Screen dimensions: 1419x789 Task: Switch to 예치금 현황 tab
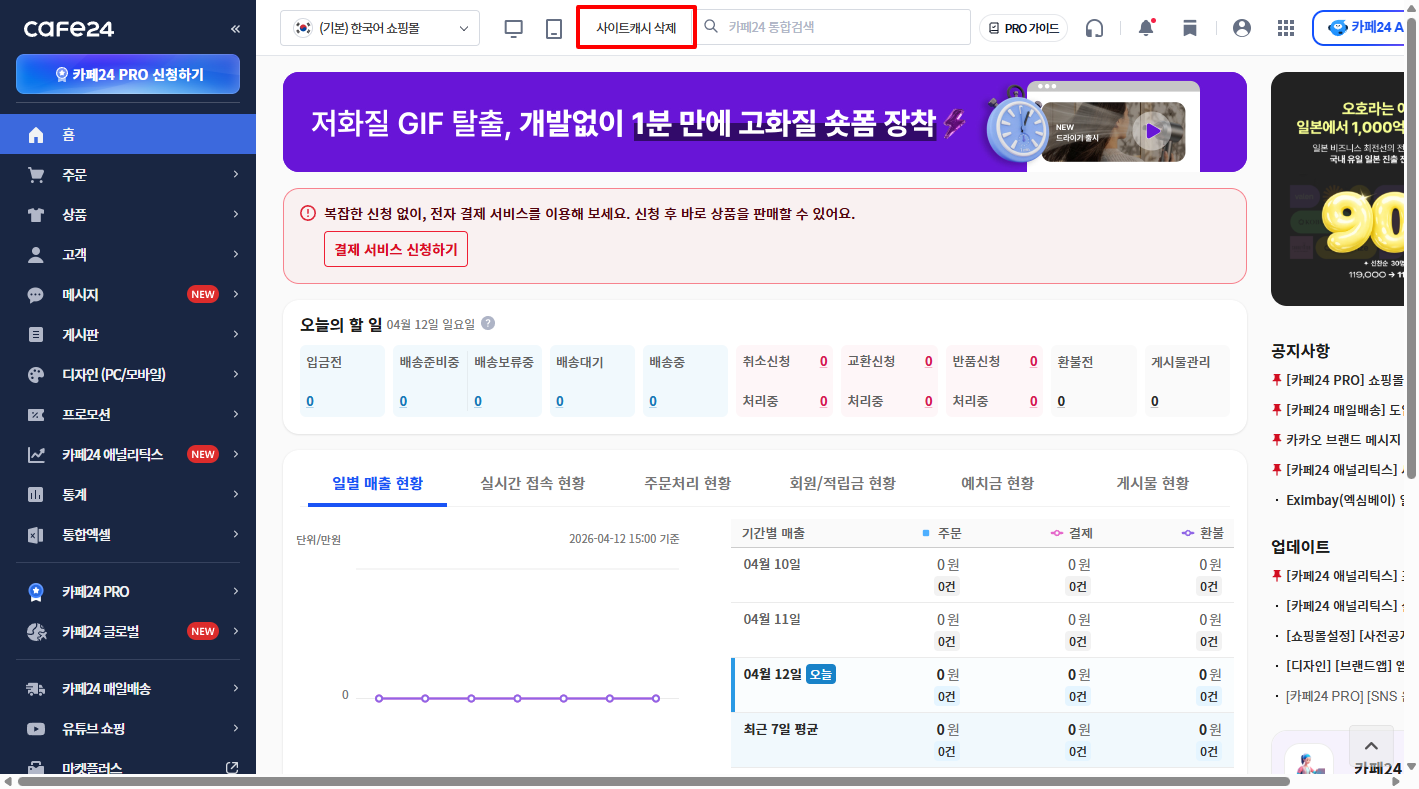[998, 484]
